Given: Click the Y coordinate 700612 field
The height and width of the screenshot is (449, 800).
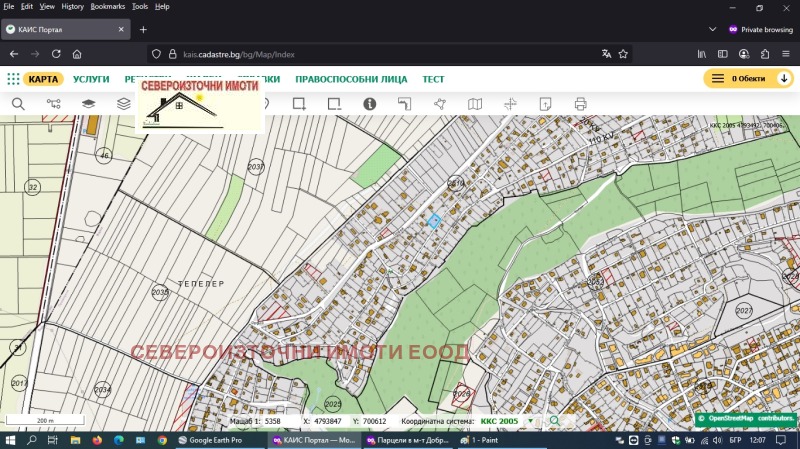Looking at the screenshot, I should (375, 421).
